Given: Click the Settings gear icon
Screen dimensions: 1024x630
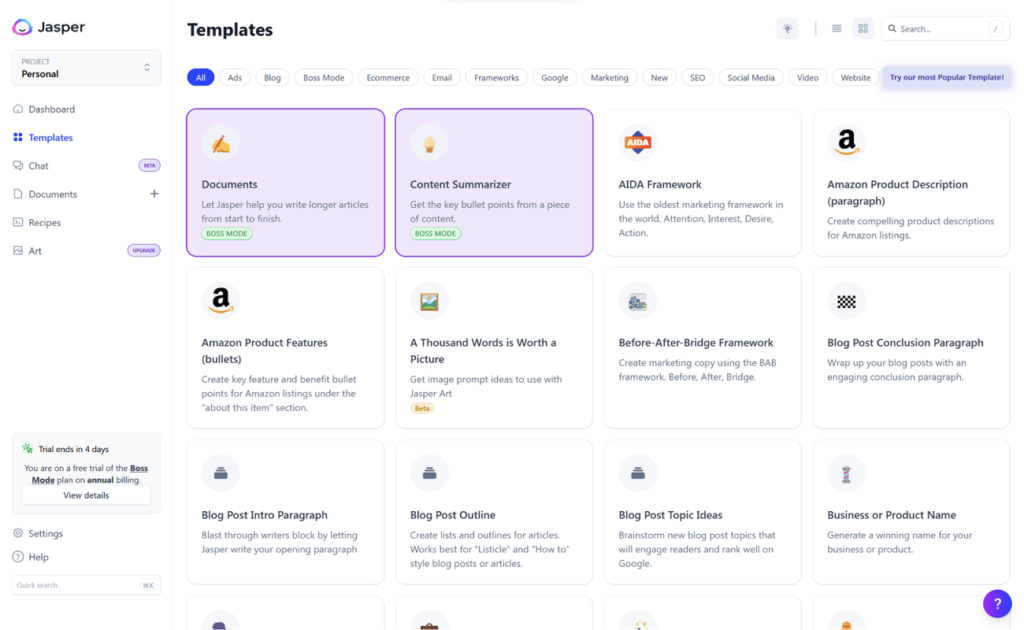Looking at the screenshot, I should (x=18, y=533).
